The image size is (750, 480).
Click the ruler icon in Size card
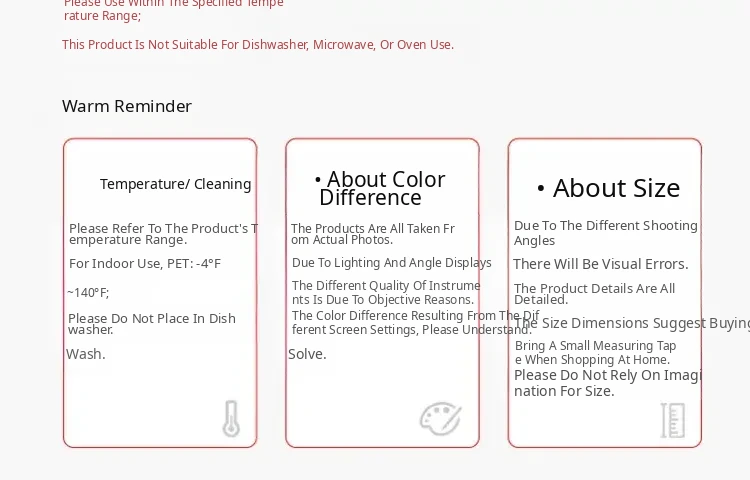tap(672, 420)
